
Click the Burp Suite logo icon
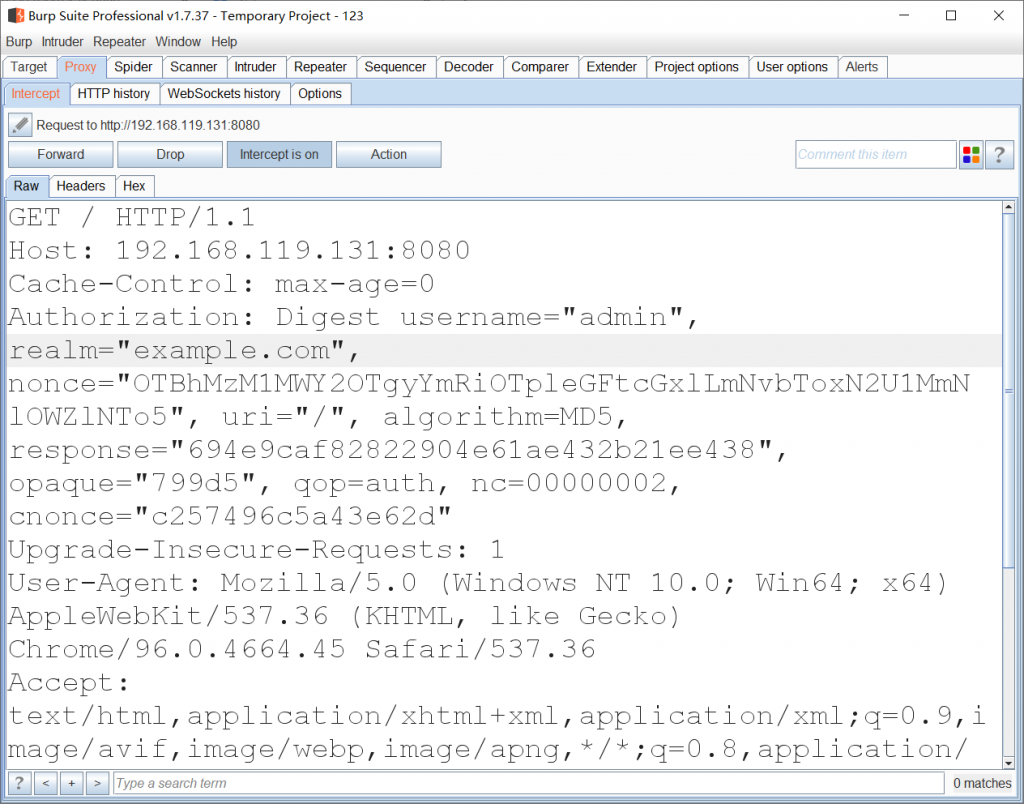[x=16, y=15]
